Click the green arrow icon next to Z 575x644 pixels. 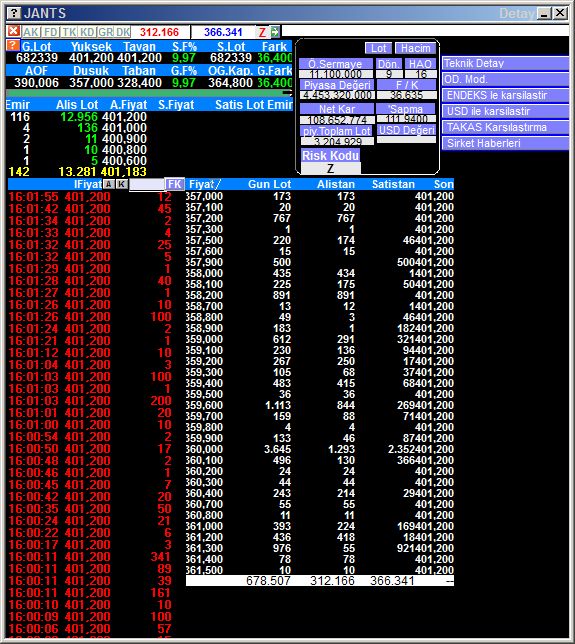[x=275, y=32]
